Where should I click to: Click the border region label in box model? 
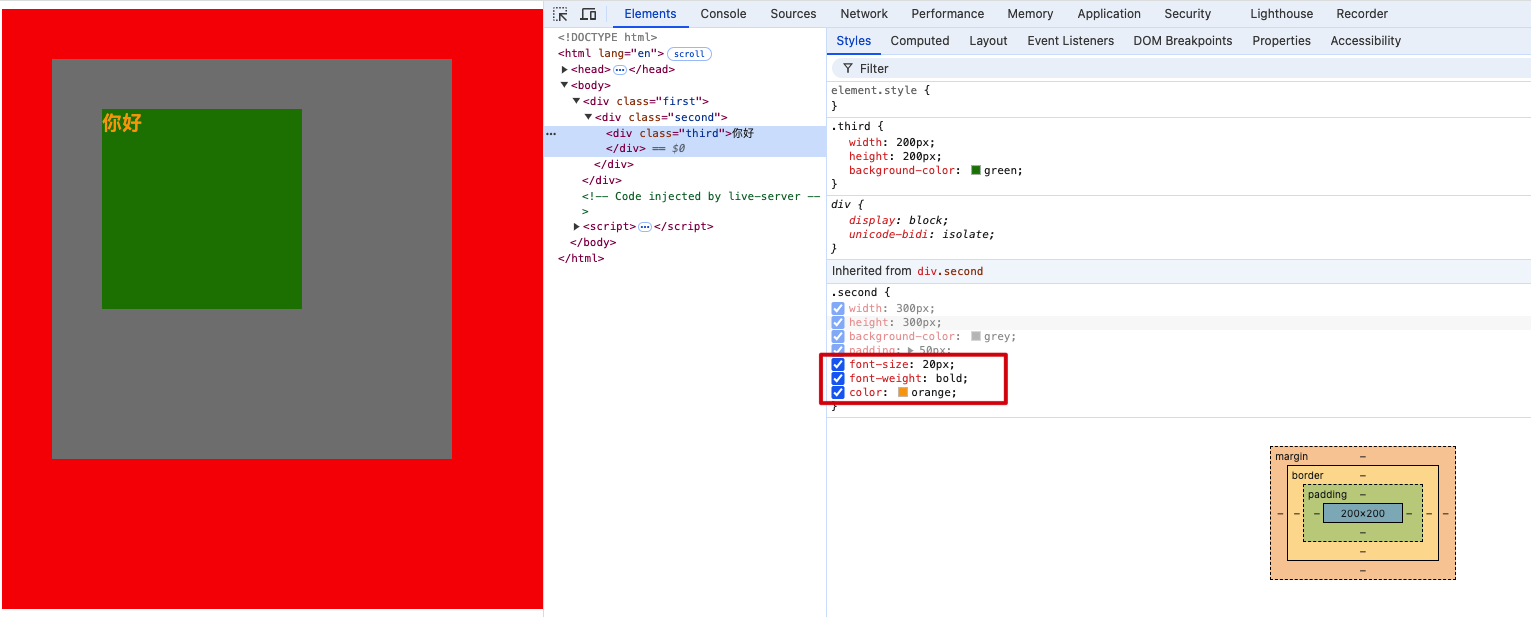click(x=1307, y=476)
